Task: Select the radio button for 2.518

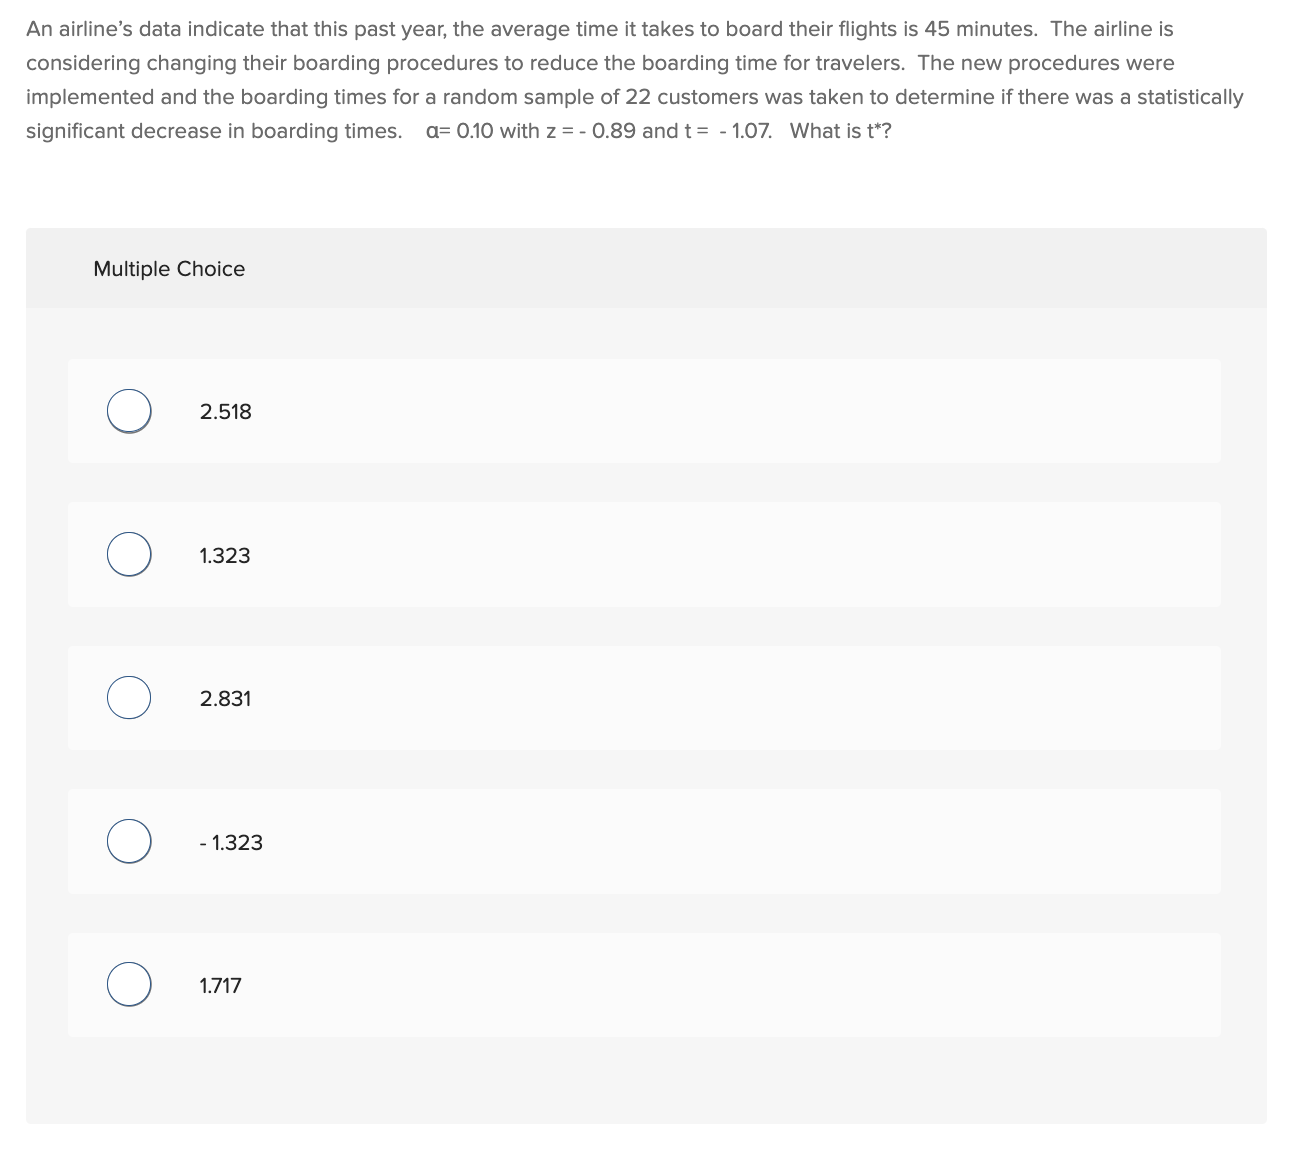Action: [128, 410]
